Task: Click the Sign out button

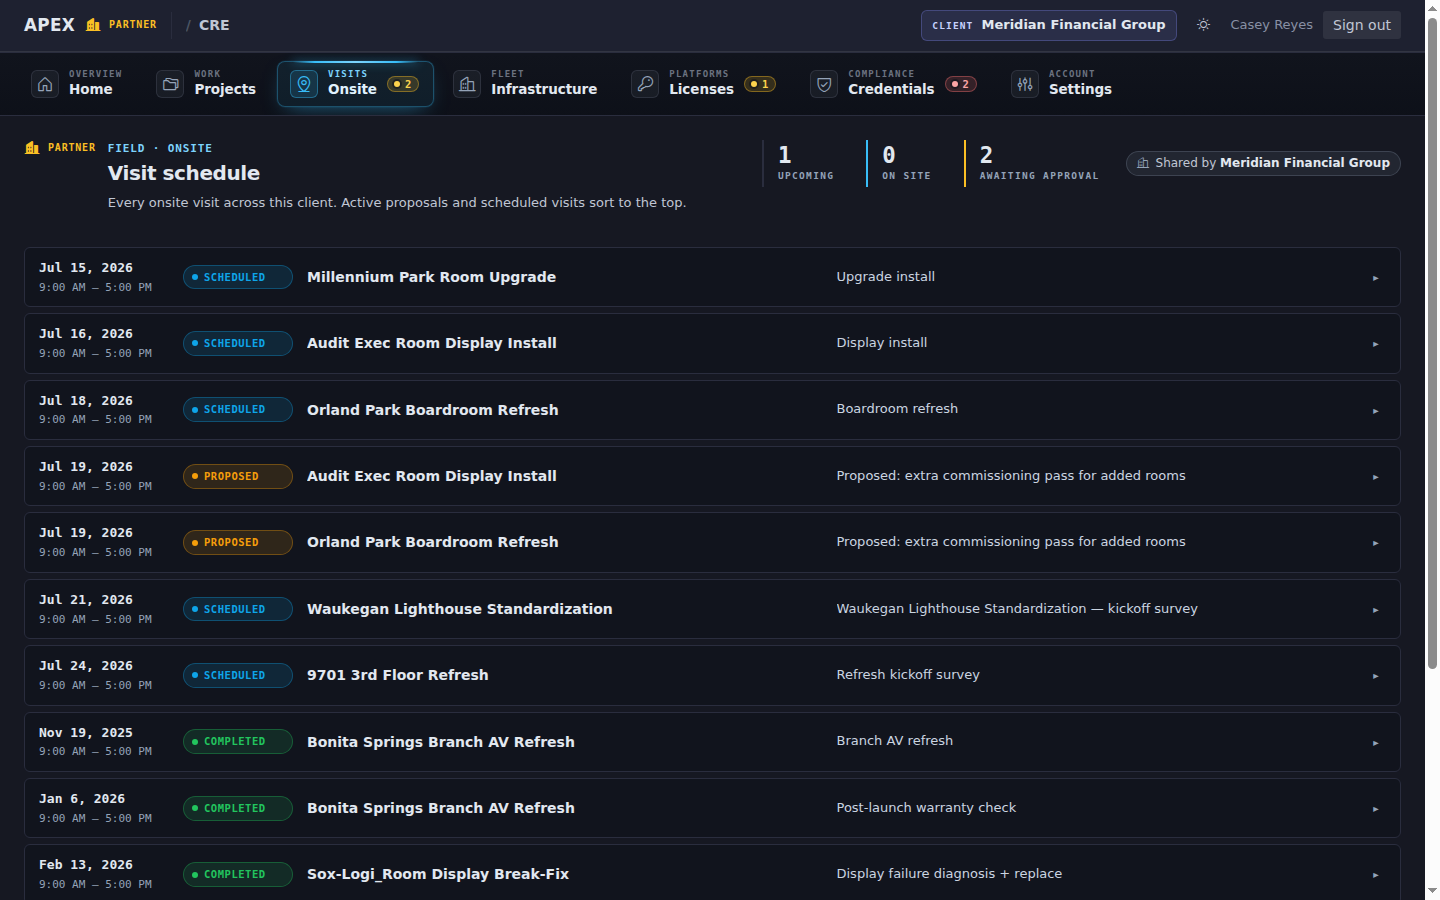Action: pyautogui.click(x=1361, y=25)
